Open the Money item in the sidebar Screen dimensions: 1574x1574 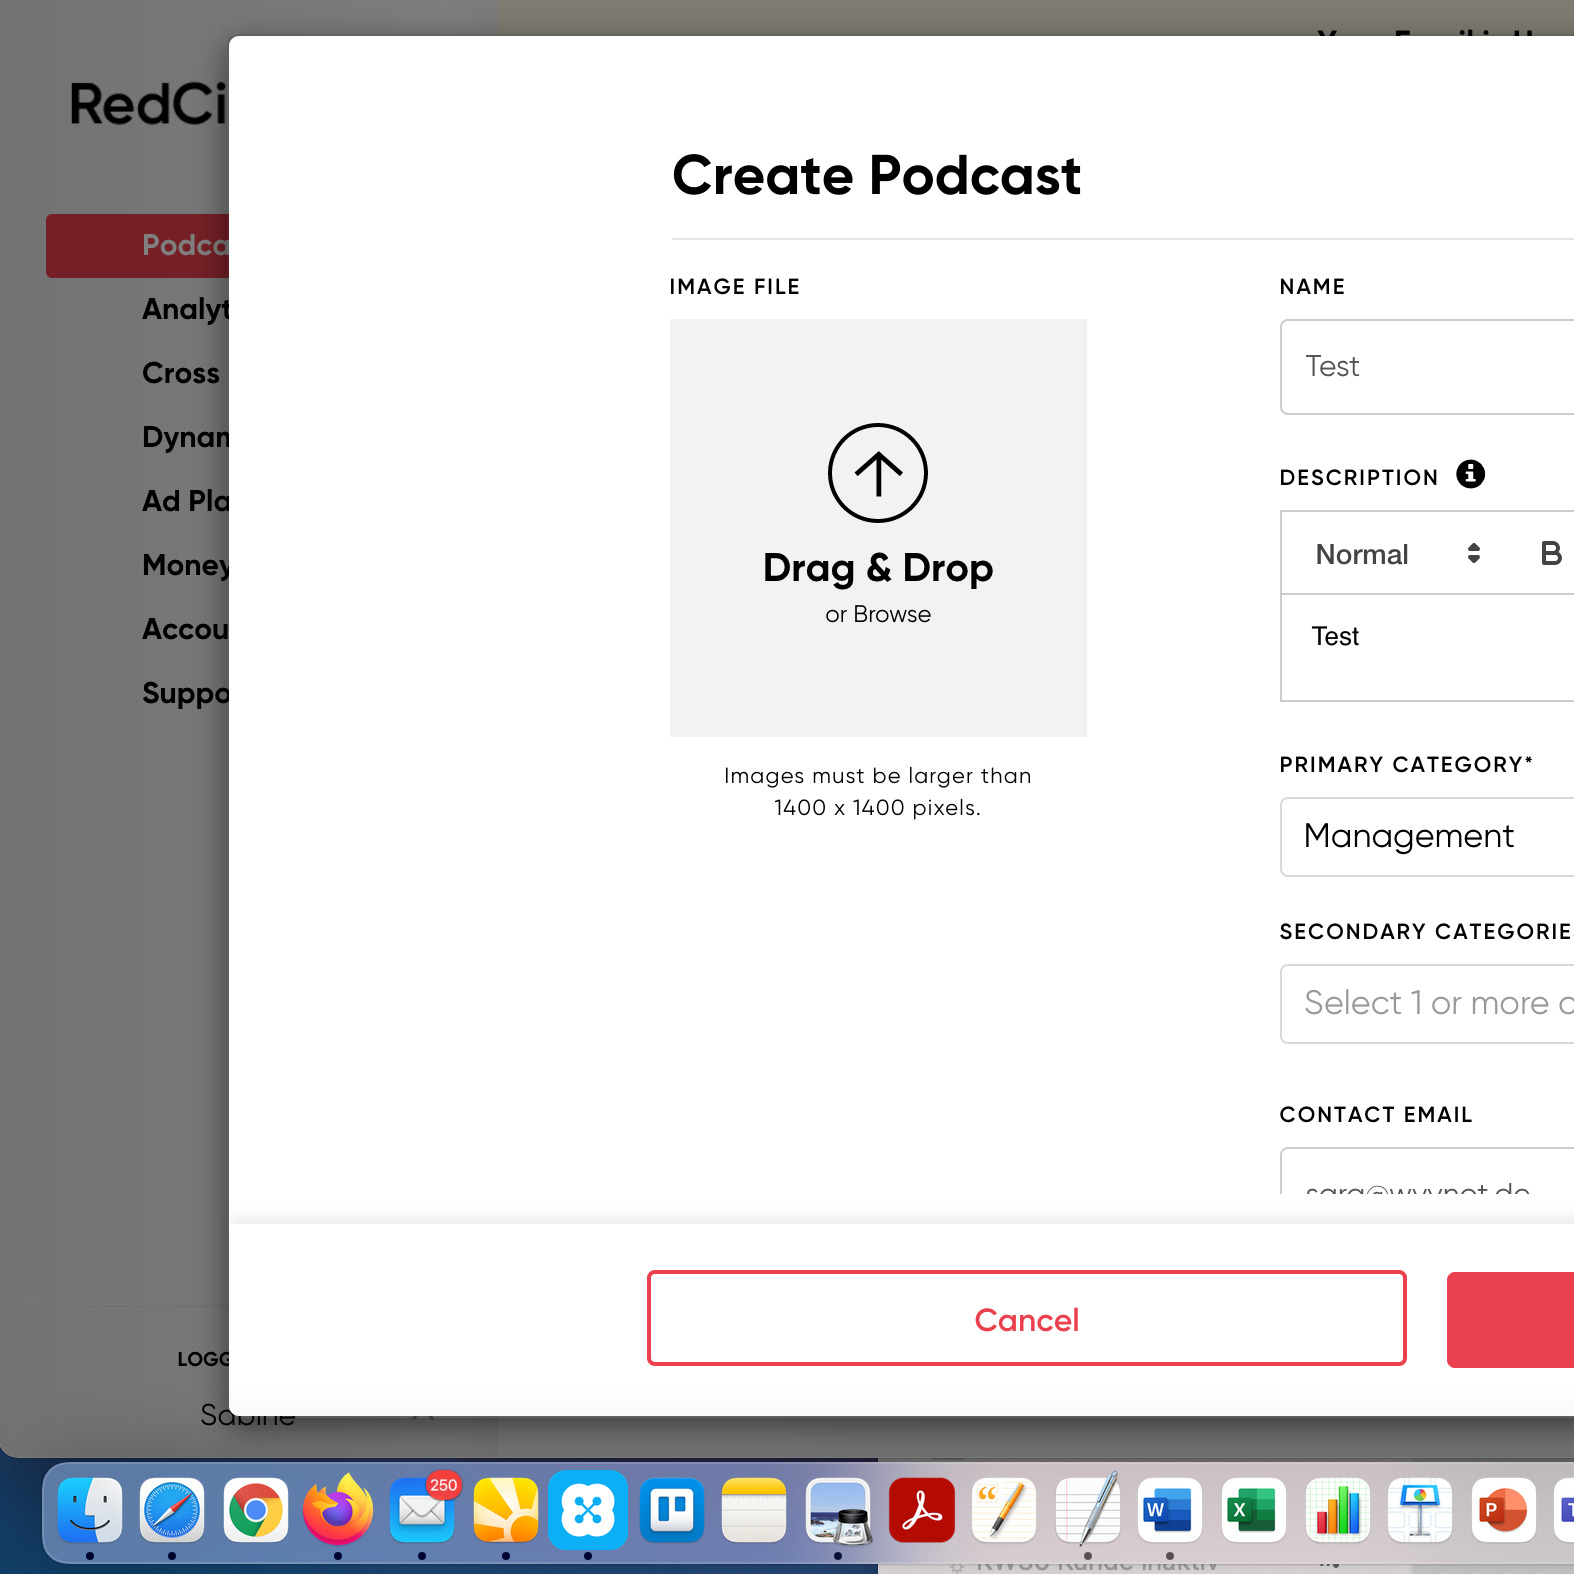click(186, 565)
